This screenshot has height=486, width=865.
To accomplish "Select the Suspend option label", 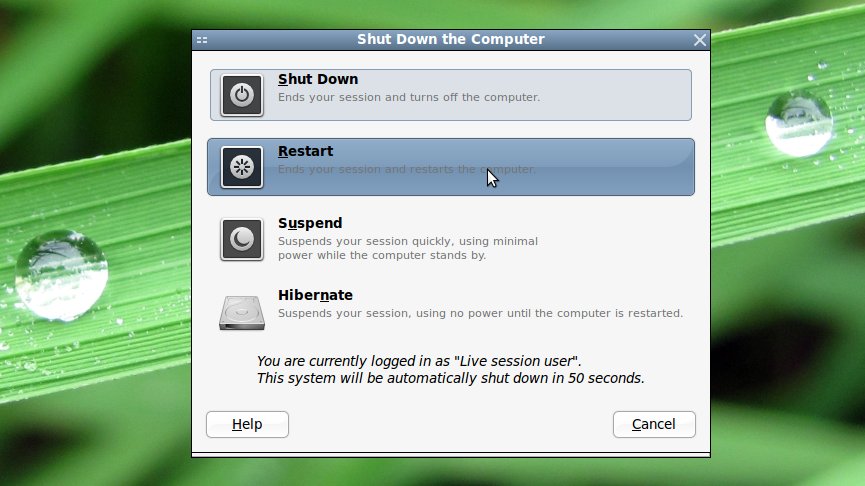I will 310,223.
